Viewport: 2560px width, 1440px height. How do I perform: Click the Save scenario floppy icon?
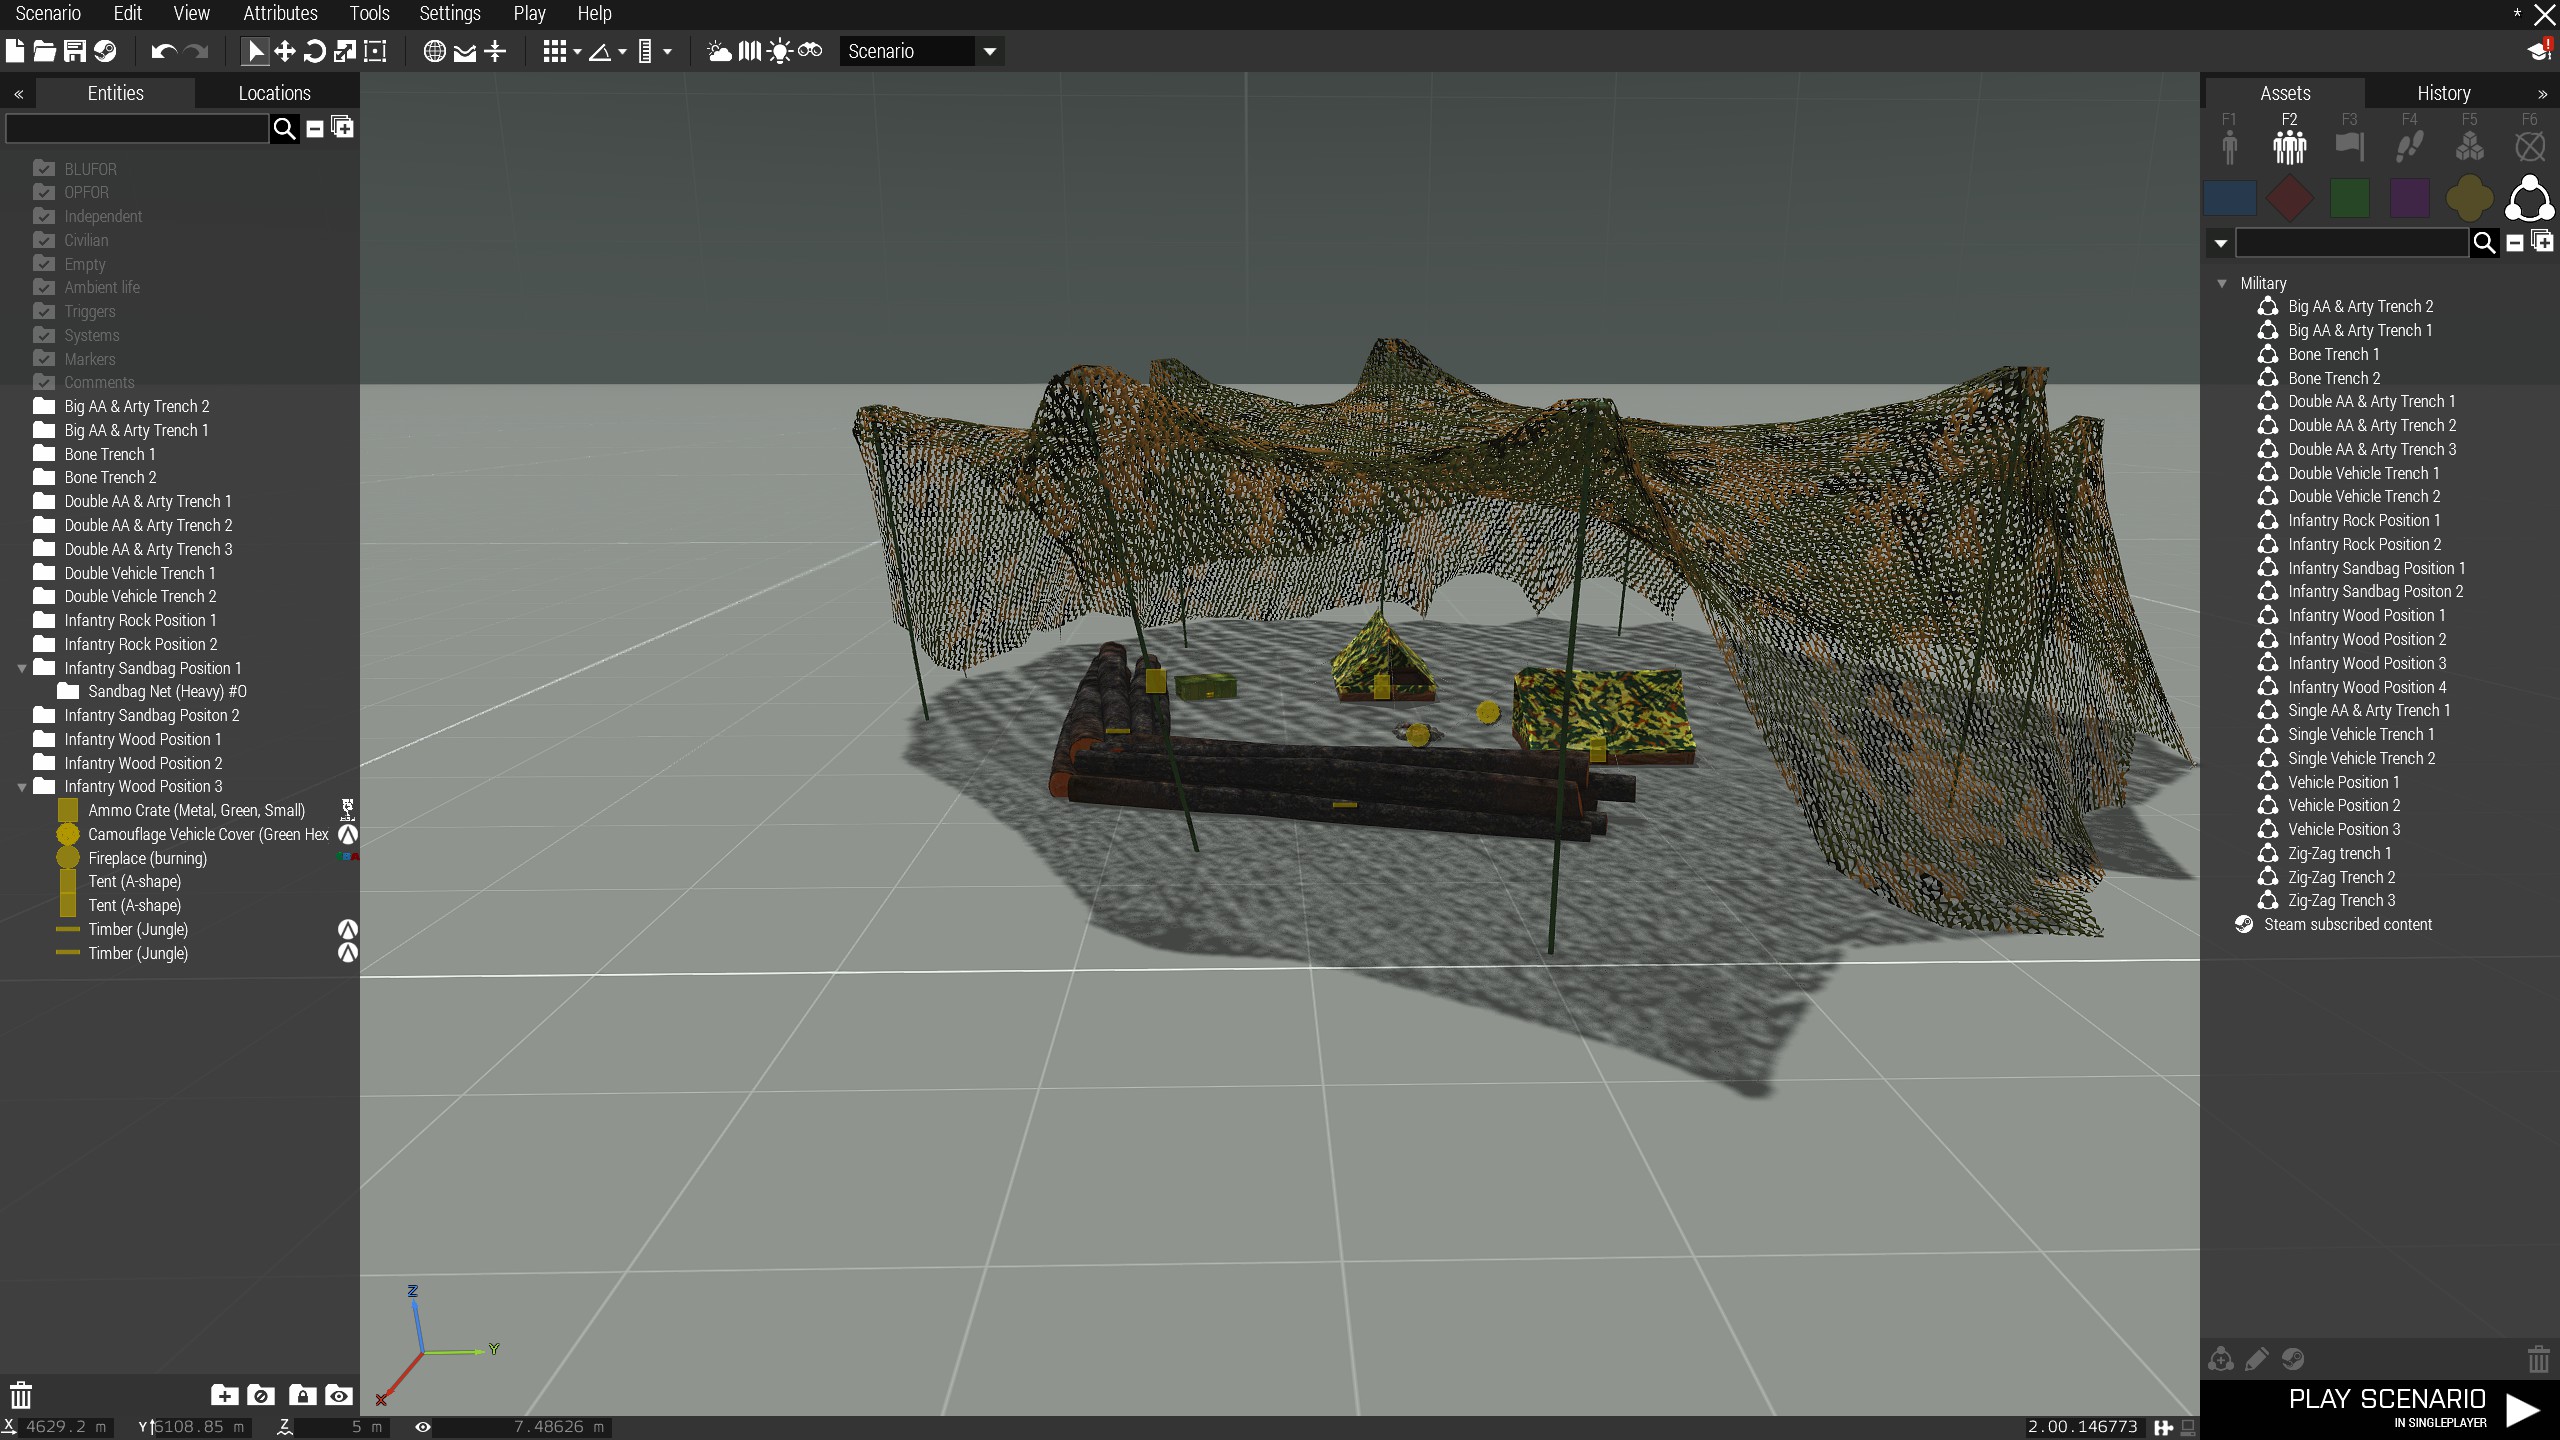tap(74, 51)
